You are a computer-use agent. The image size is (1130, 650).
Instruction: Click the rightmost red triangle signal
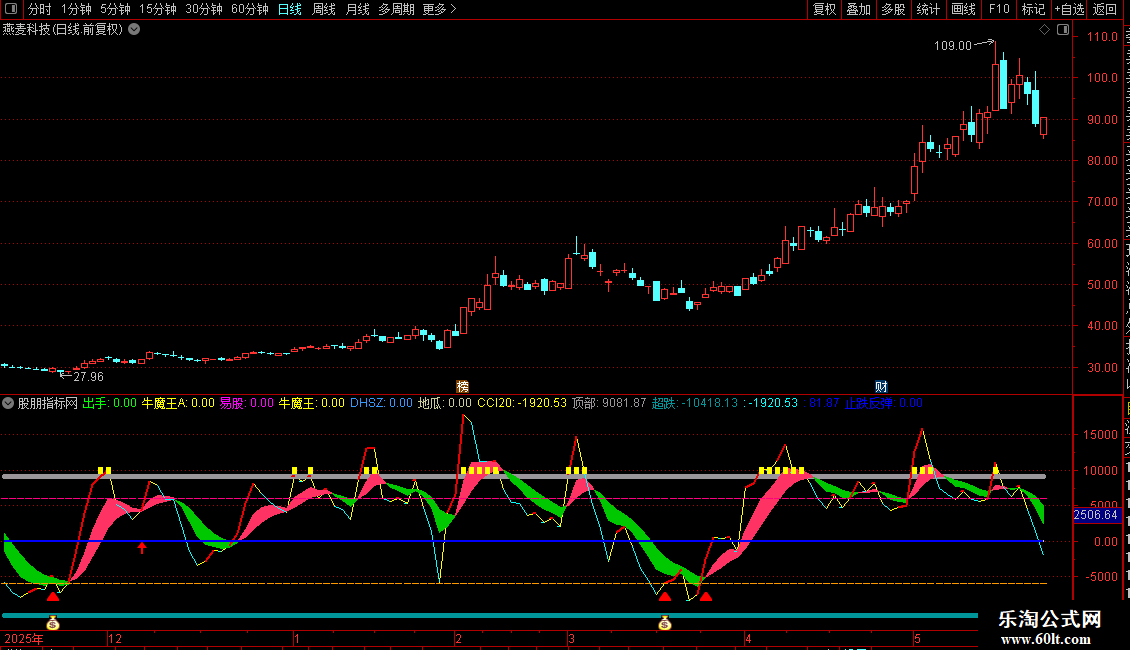tap(706, 596)
